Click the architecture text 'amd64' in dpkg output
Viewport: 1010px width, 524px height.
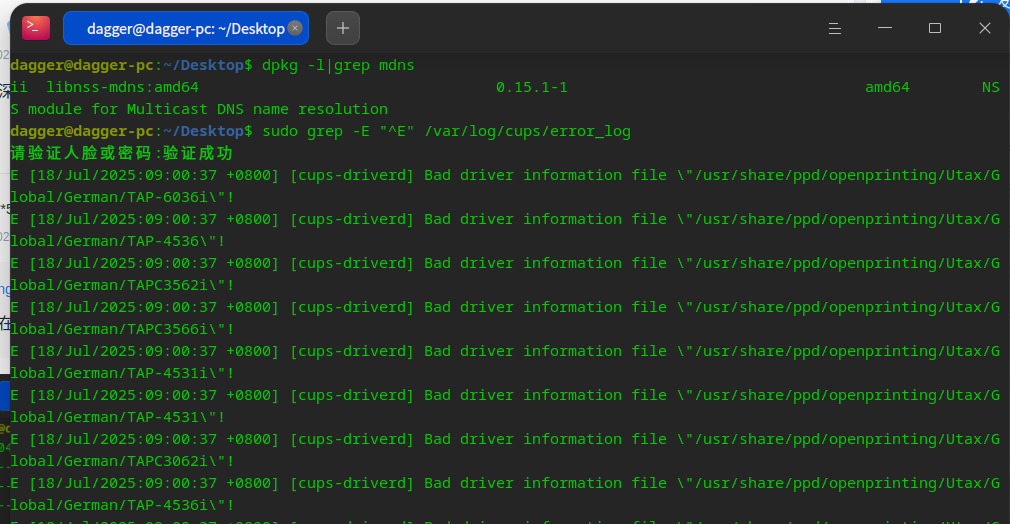click(887, 87)
